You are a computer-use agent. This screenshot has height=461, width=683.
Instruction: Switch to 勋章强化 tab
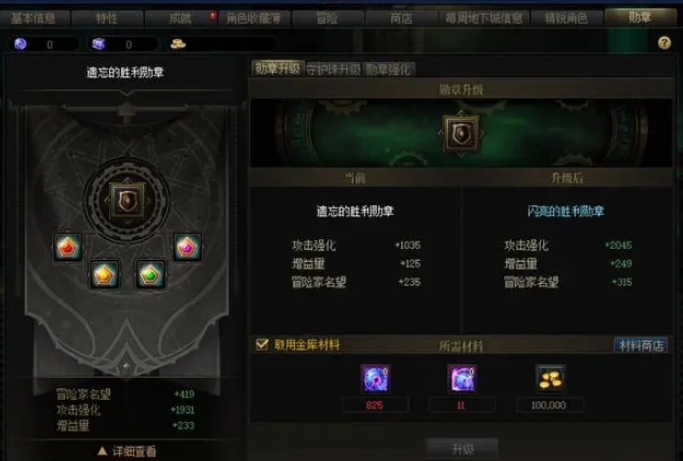(x=388, y=69)
